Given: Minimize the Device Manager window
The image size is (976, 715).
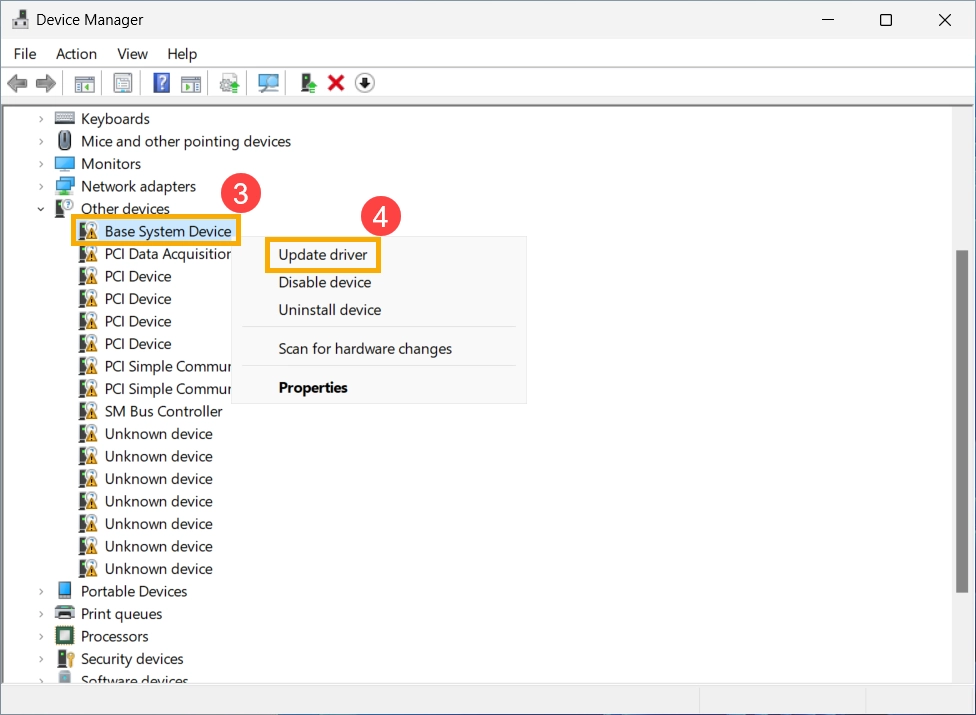Looking at the screenshot, I should pos(828,20).
